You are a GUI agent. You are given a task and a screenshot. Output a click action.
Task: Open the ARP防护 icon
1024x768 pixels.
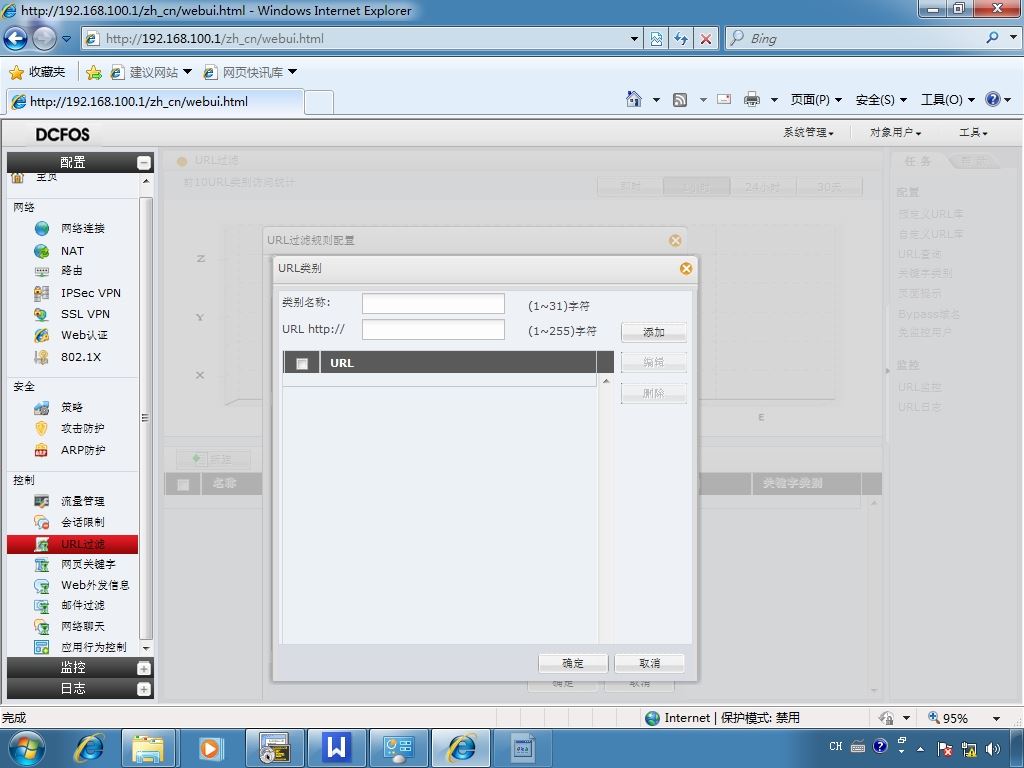(x=41, y=450)
